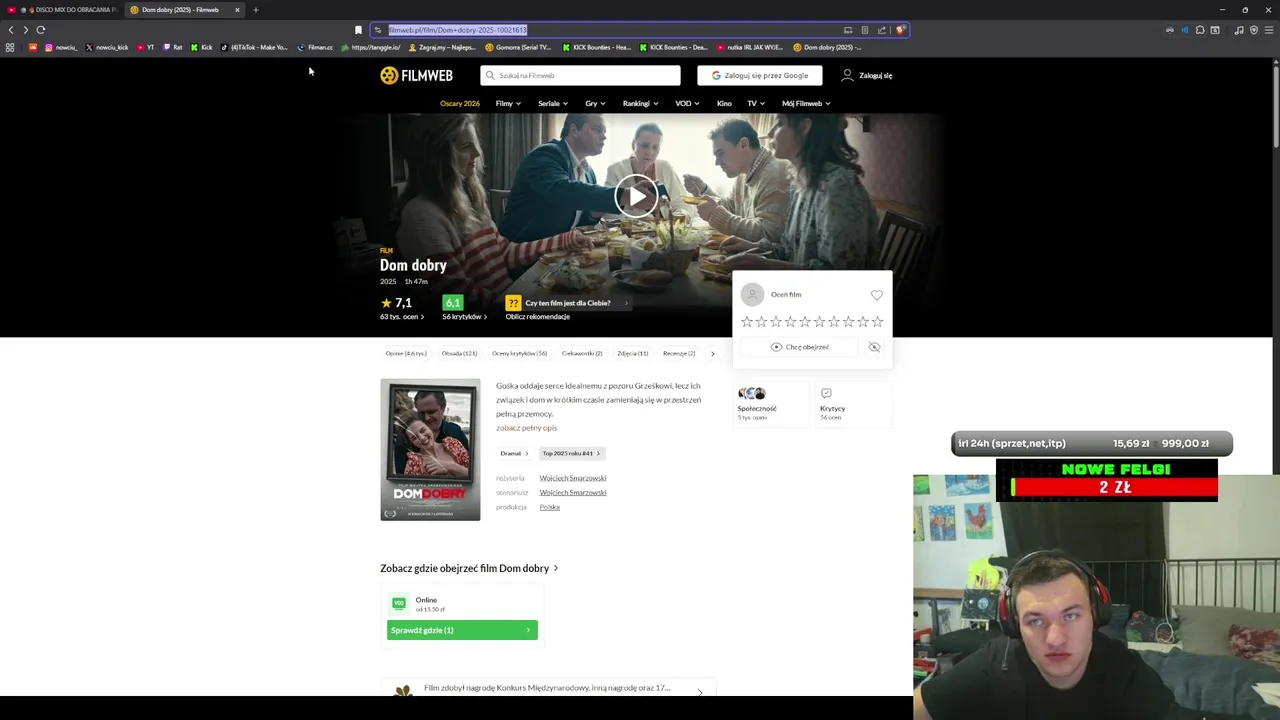Rate the film ten stars
Image resolution: width=1280 pixels, height=720 pixels.
(x=877, y=322)
